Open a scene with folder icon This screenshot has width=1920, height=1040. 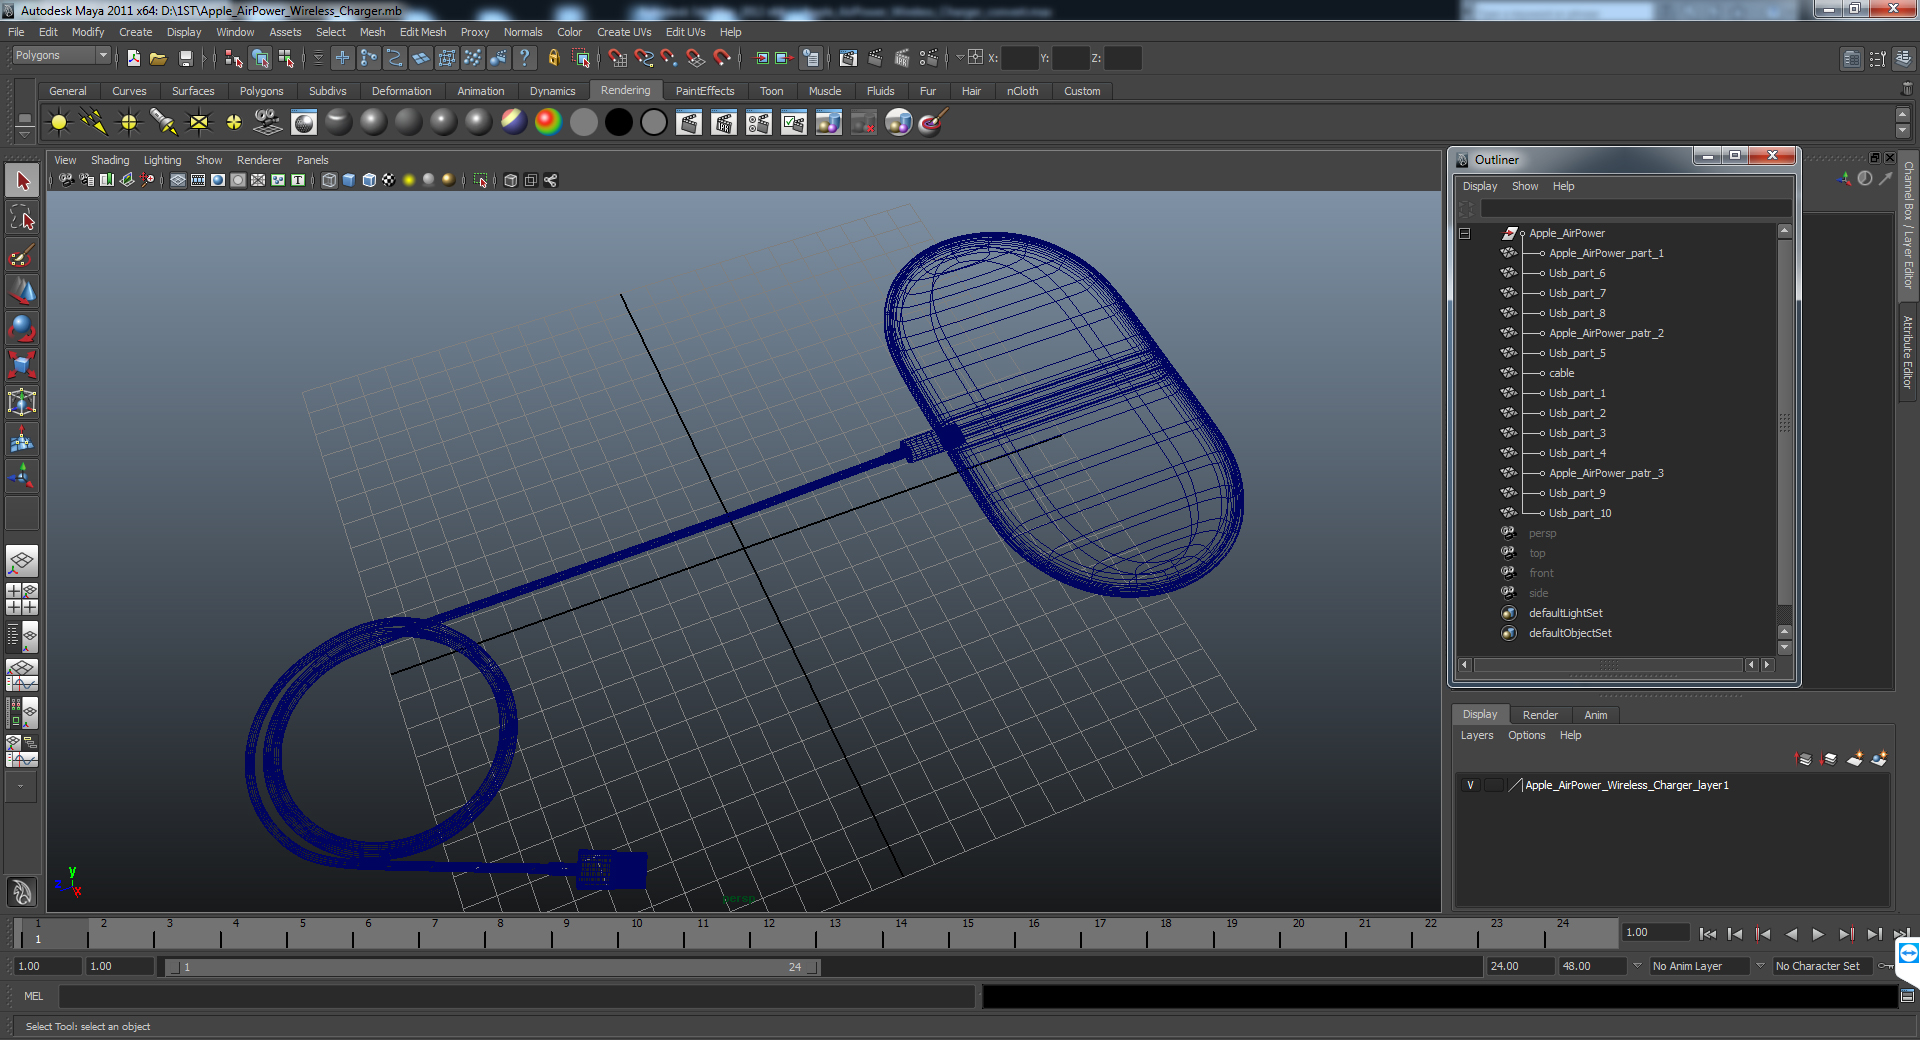[158, 58]
